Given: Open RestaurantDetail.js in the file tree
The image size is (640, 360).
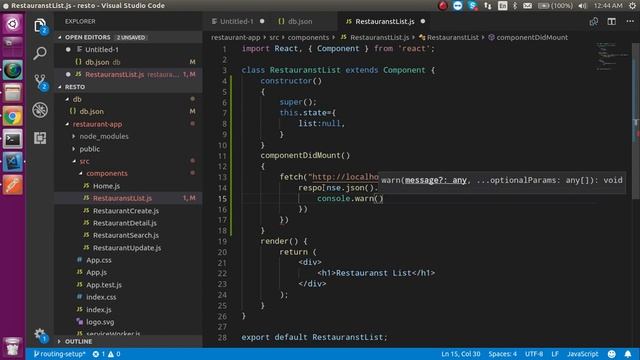Looking at the screenshot, I should pyautogui.click(x=129, y=223).
